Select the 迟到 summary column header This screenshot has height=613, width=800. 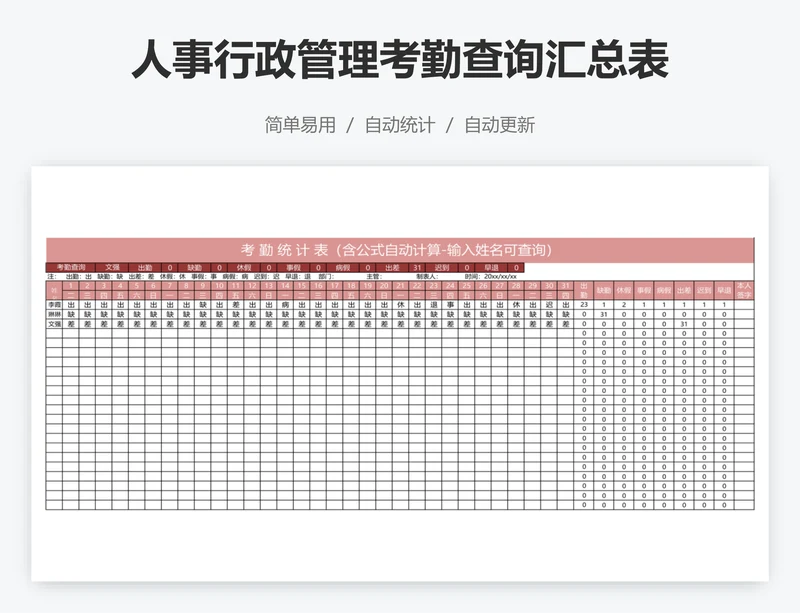click(704, 290)
